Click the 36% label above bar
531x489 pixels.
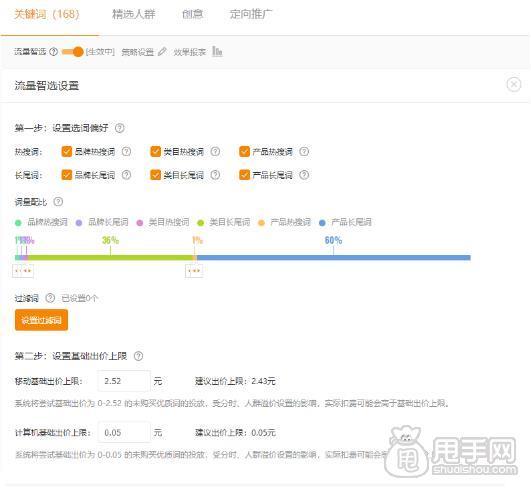(110, 240)
